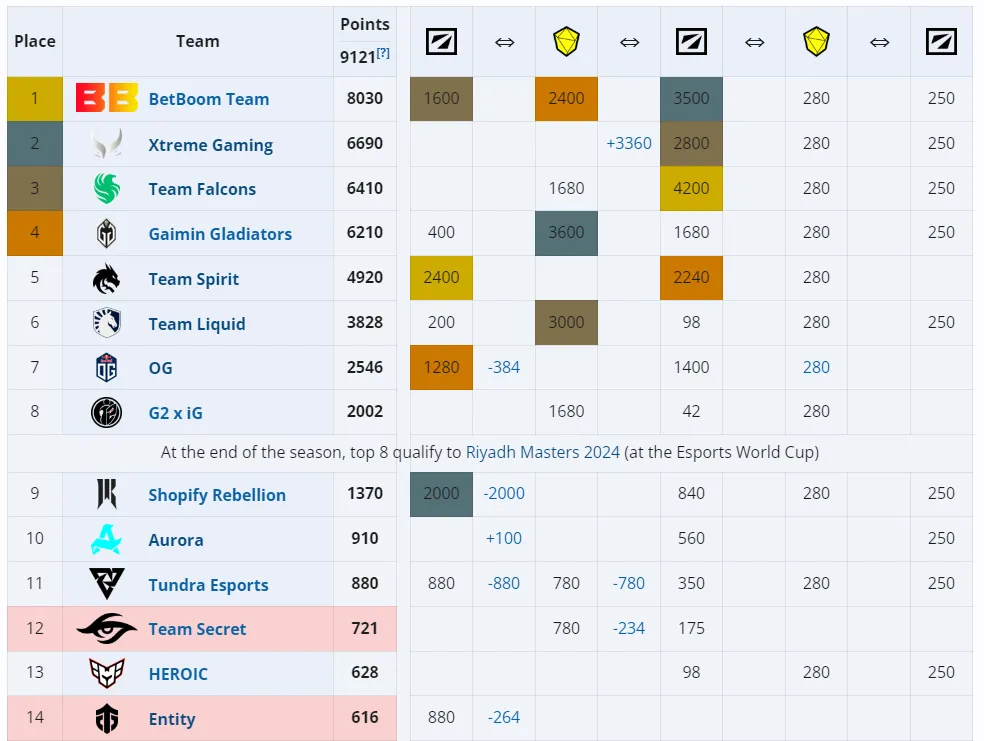
Task: Click the Place column header
Action: coord(35,41)
